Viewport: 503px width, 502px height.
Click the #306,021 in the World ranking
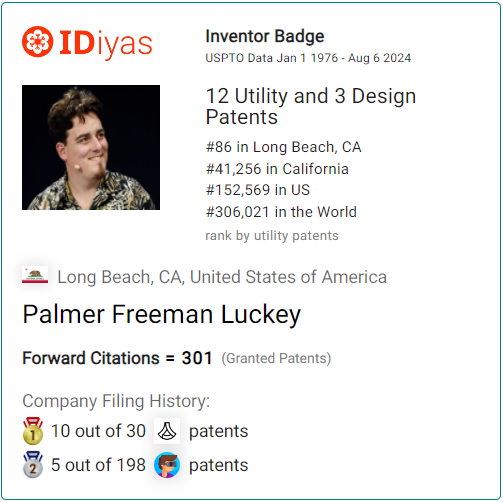(x=281, y=212)
